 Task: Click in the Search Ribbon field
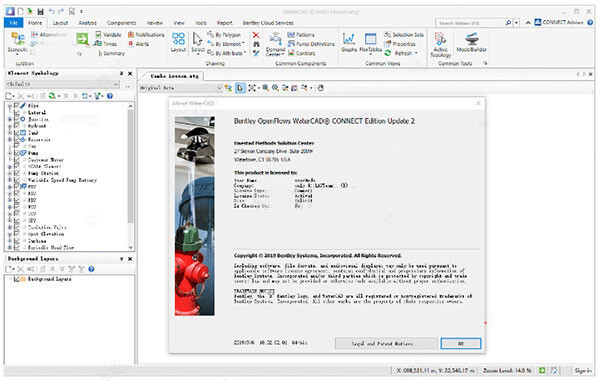click(x=471, y=23)
